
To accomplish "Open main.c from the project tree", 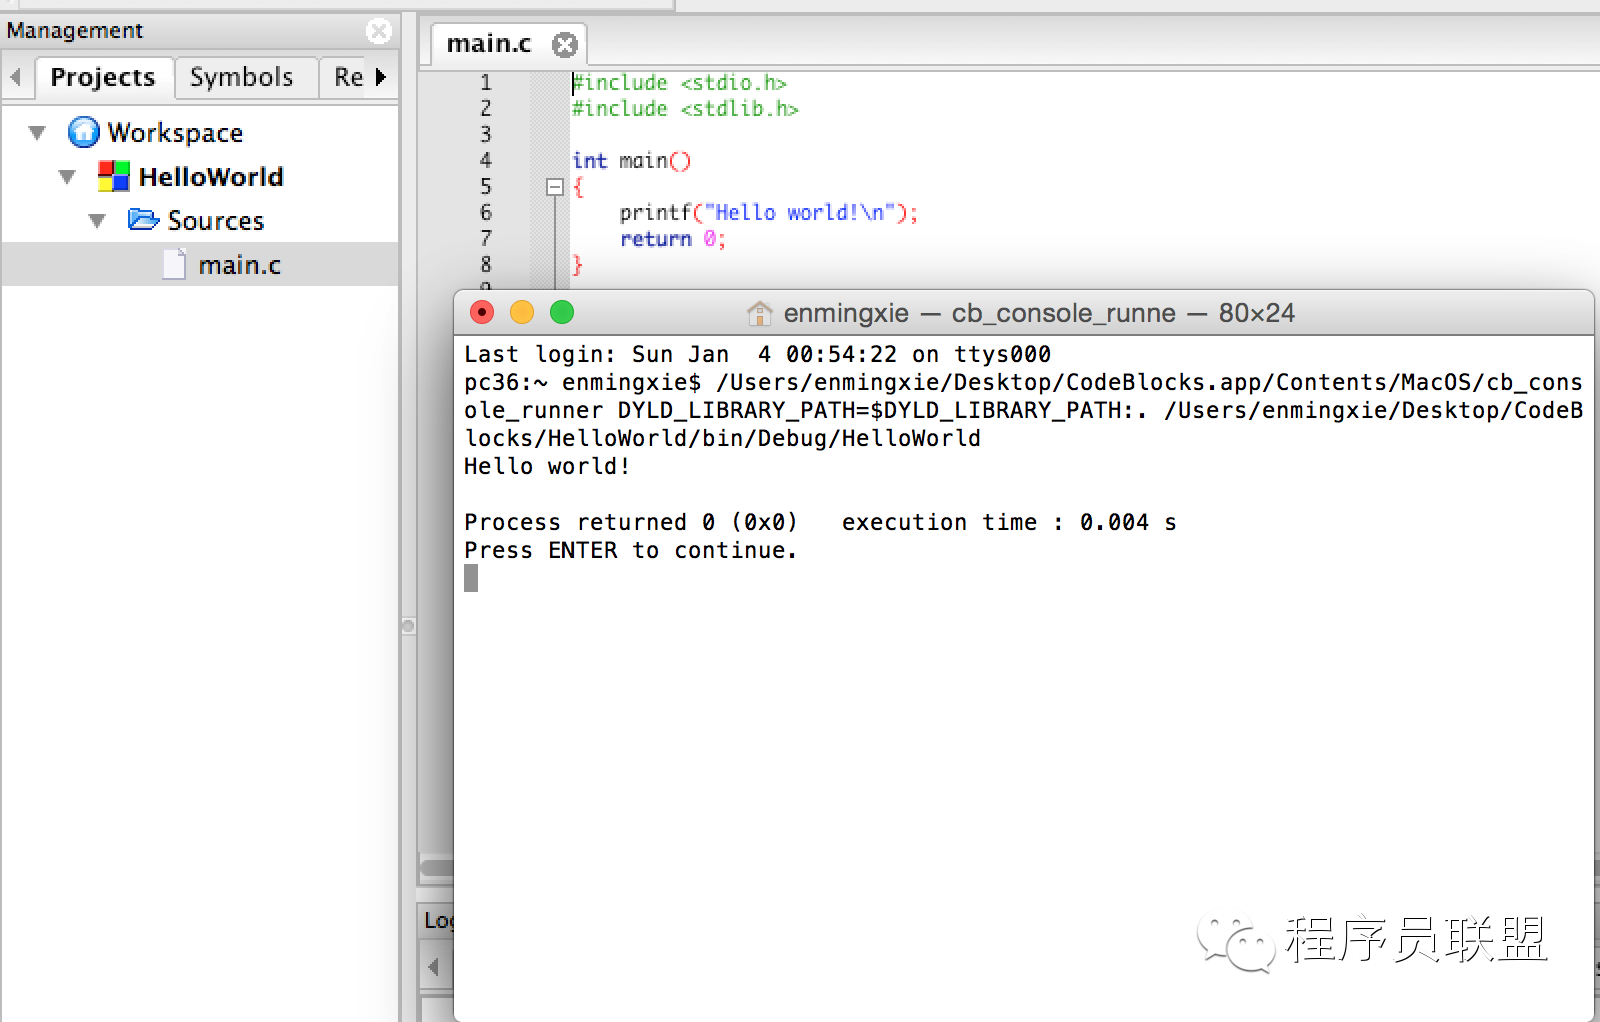I will point(239,265).
